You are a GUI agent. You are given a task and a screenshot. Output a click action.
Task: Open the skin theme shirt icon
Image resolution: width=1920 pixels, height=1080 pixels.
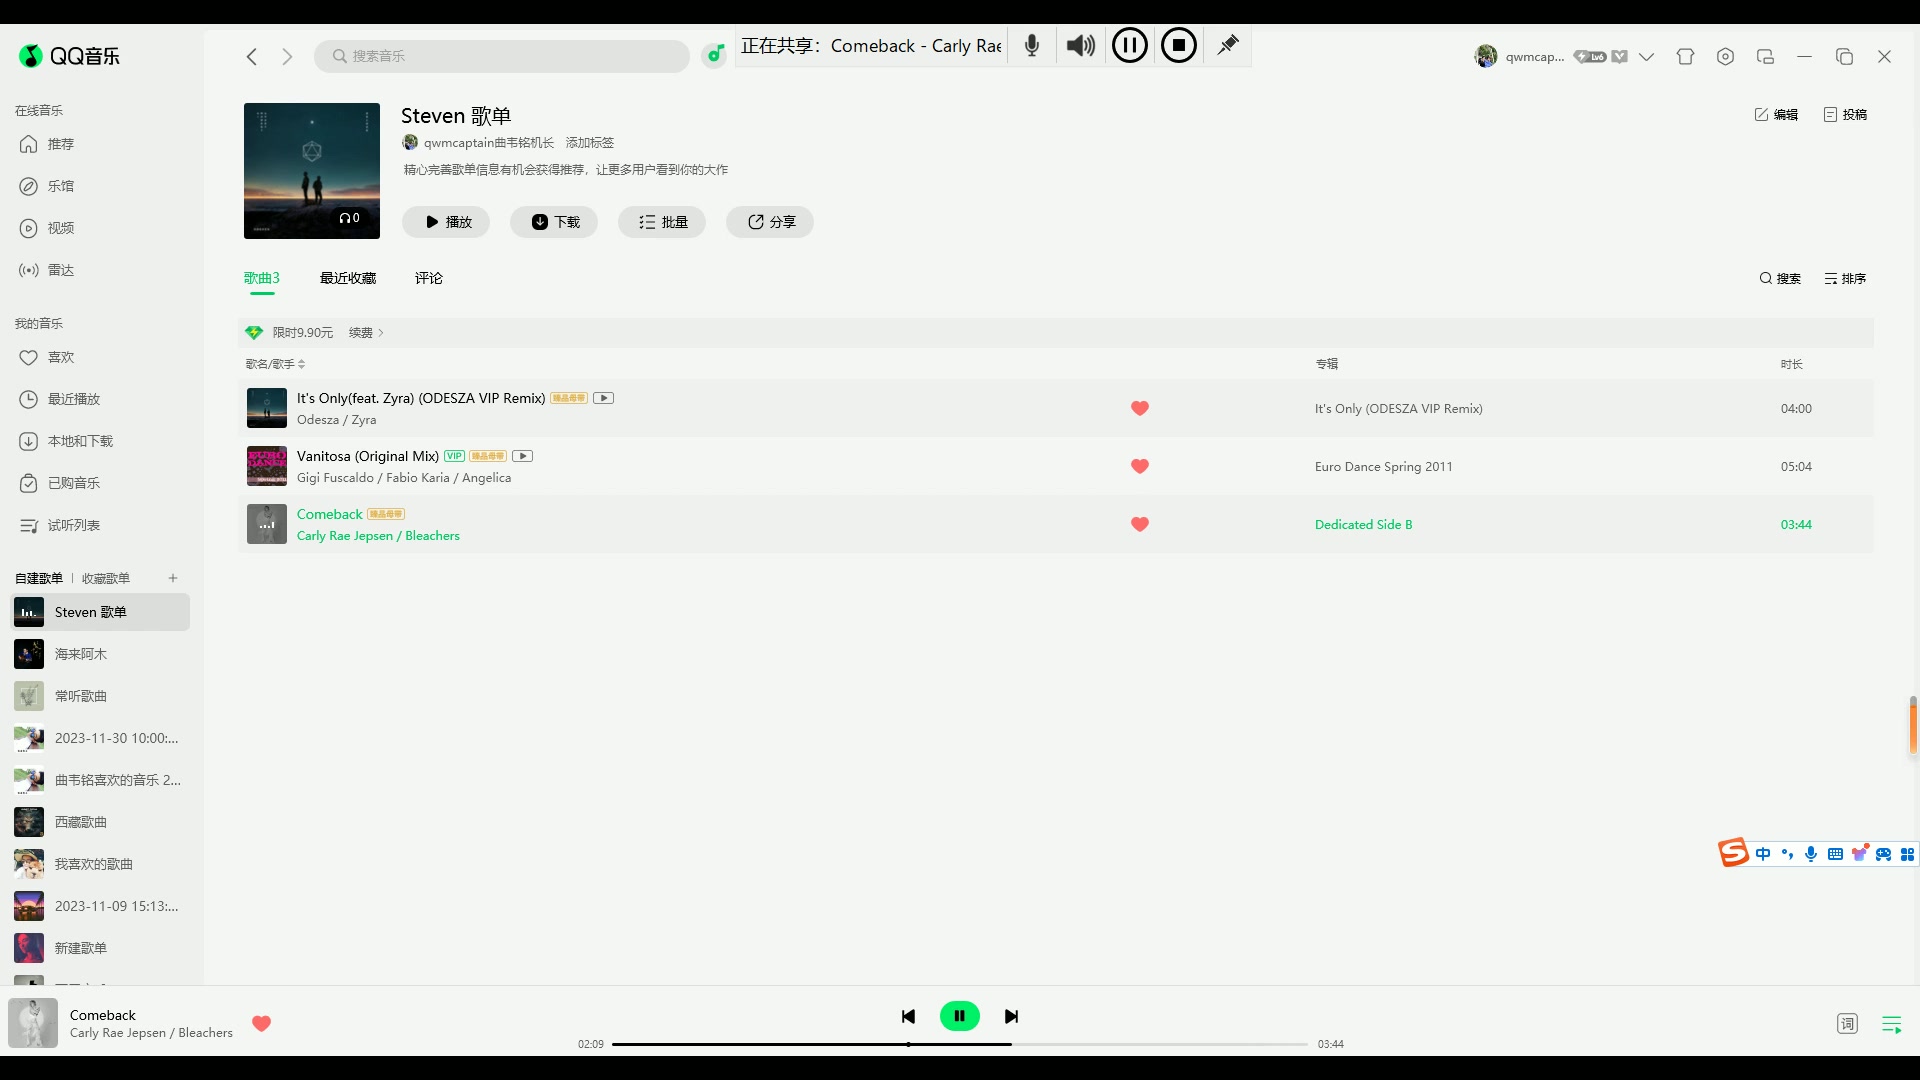[x=1686, y=57]
